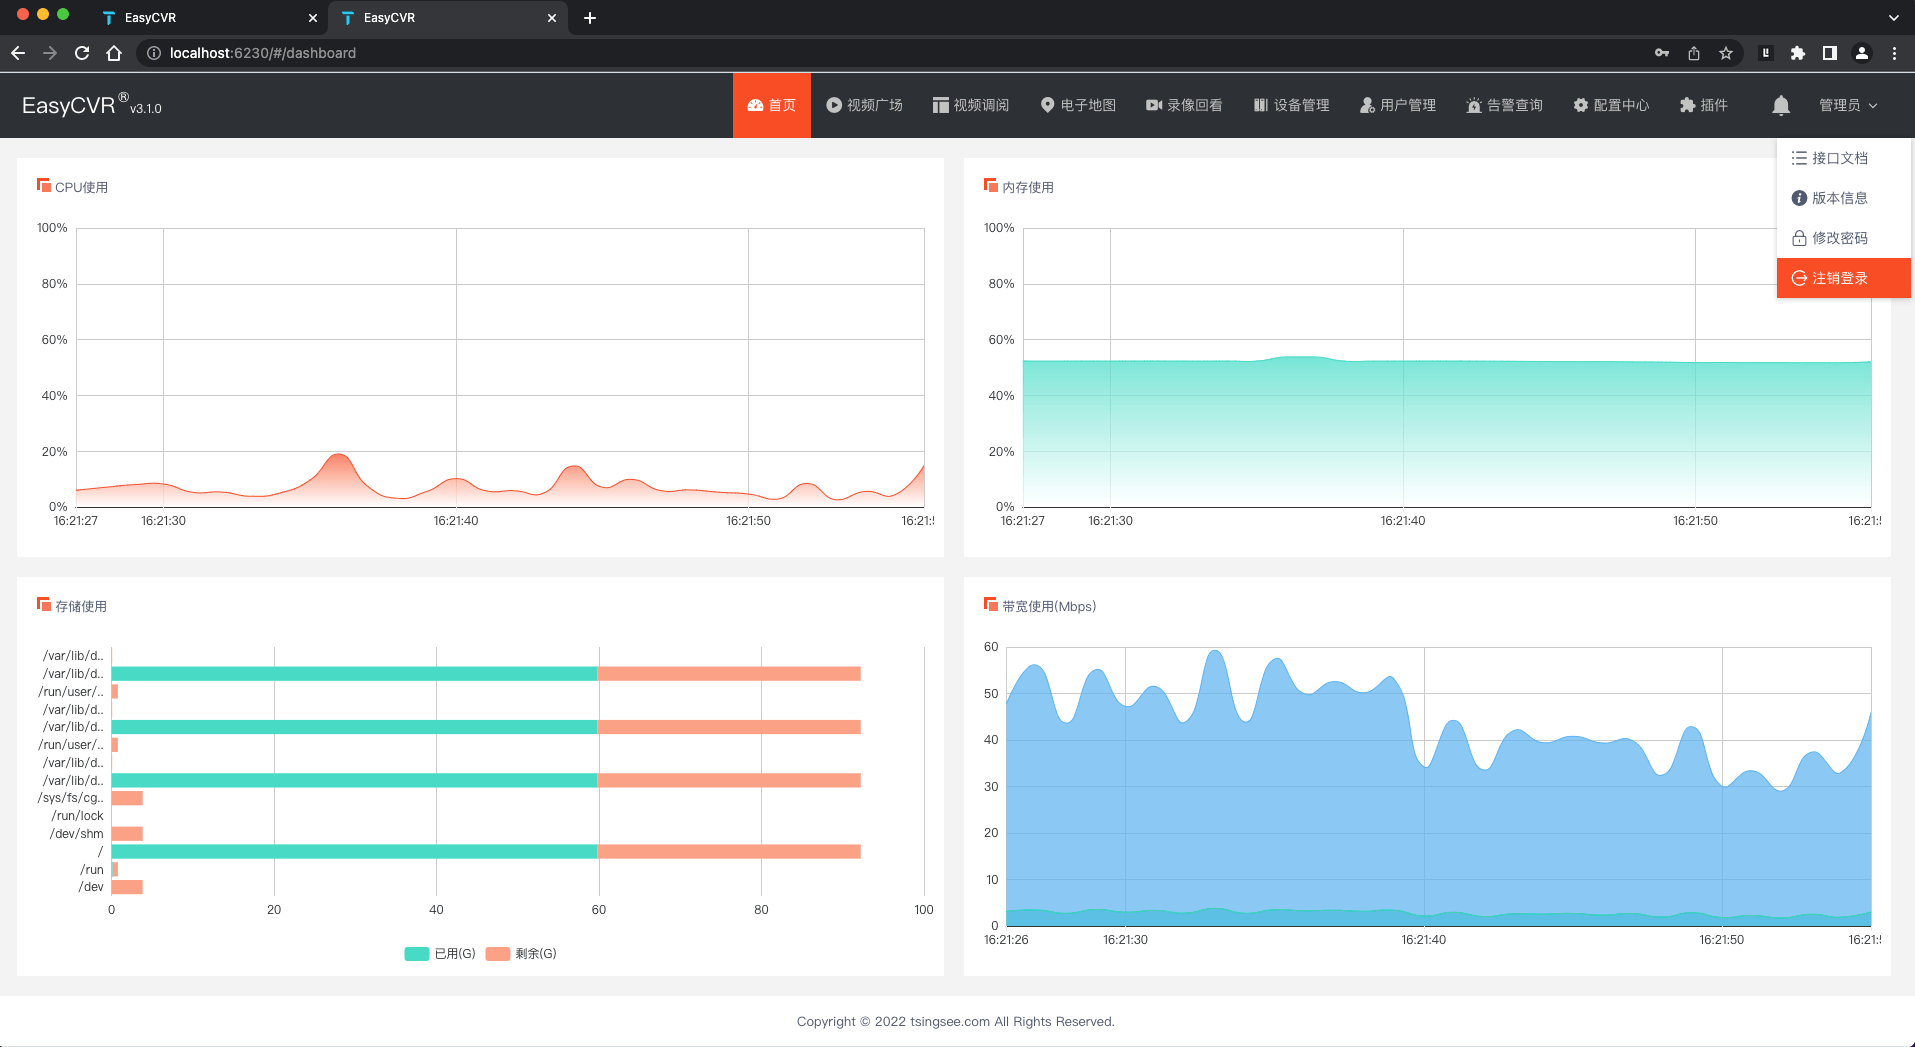This screenshot has height=1047, width=1915.
Task: Open 告警查询 alarm query
Action: tap(1504, 105)
